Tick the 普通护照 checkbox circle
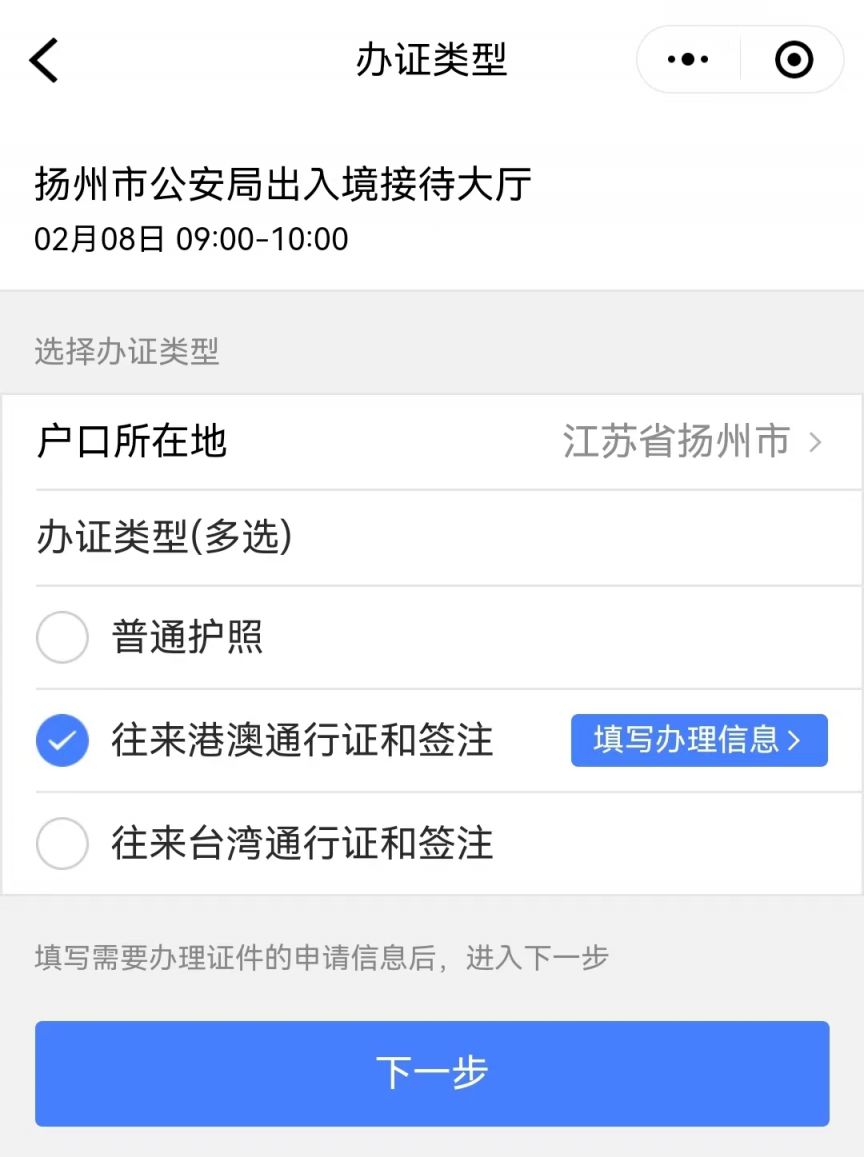864x1157 pixels. (62, 637)
